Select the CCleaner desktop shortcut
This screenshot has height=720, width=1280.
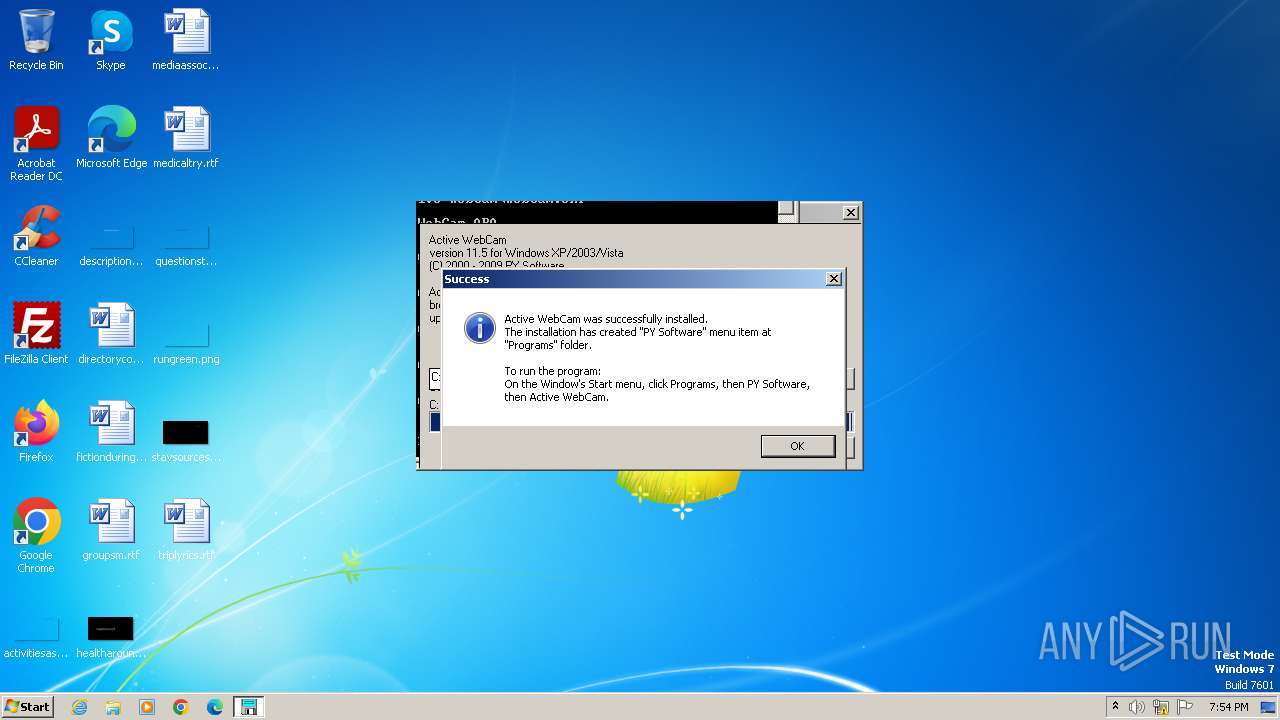[x=36, y=236]
